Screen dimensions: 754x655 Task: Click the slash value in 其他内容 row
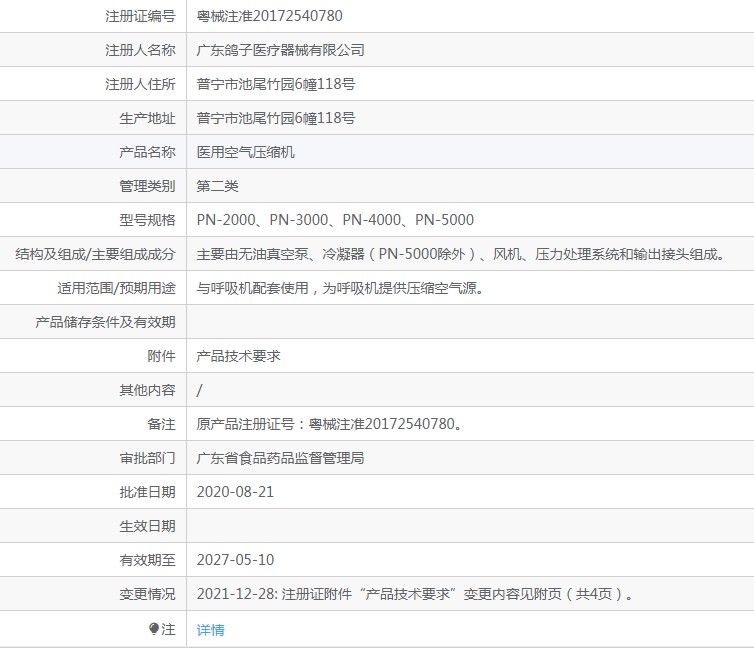(200, 390)
